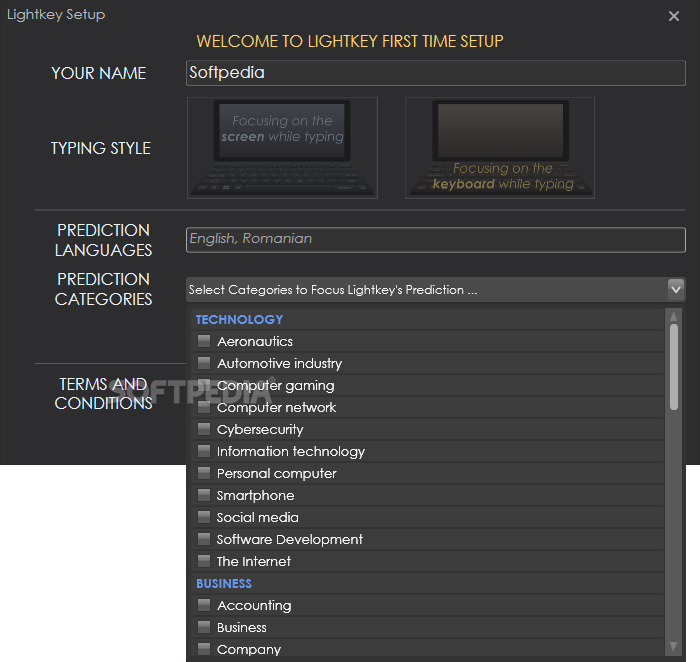Tick the Automotive industry checkbox

pyautogui.click(x=204, y=363)
